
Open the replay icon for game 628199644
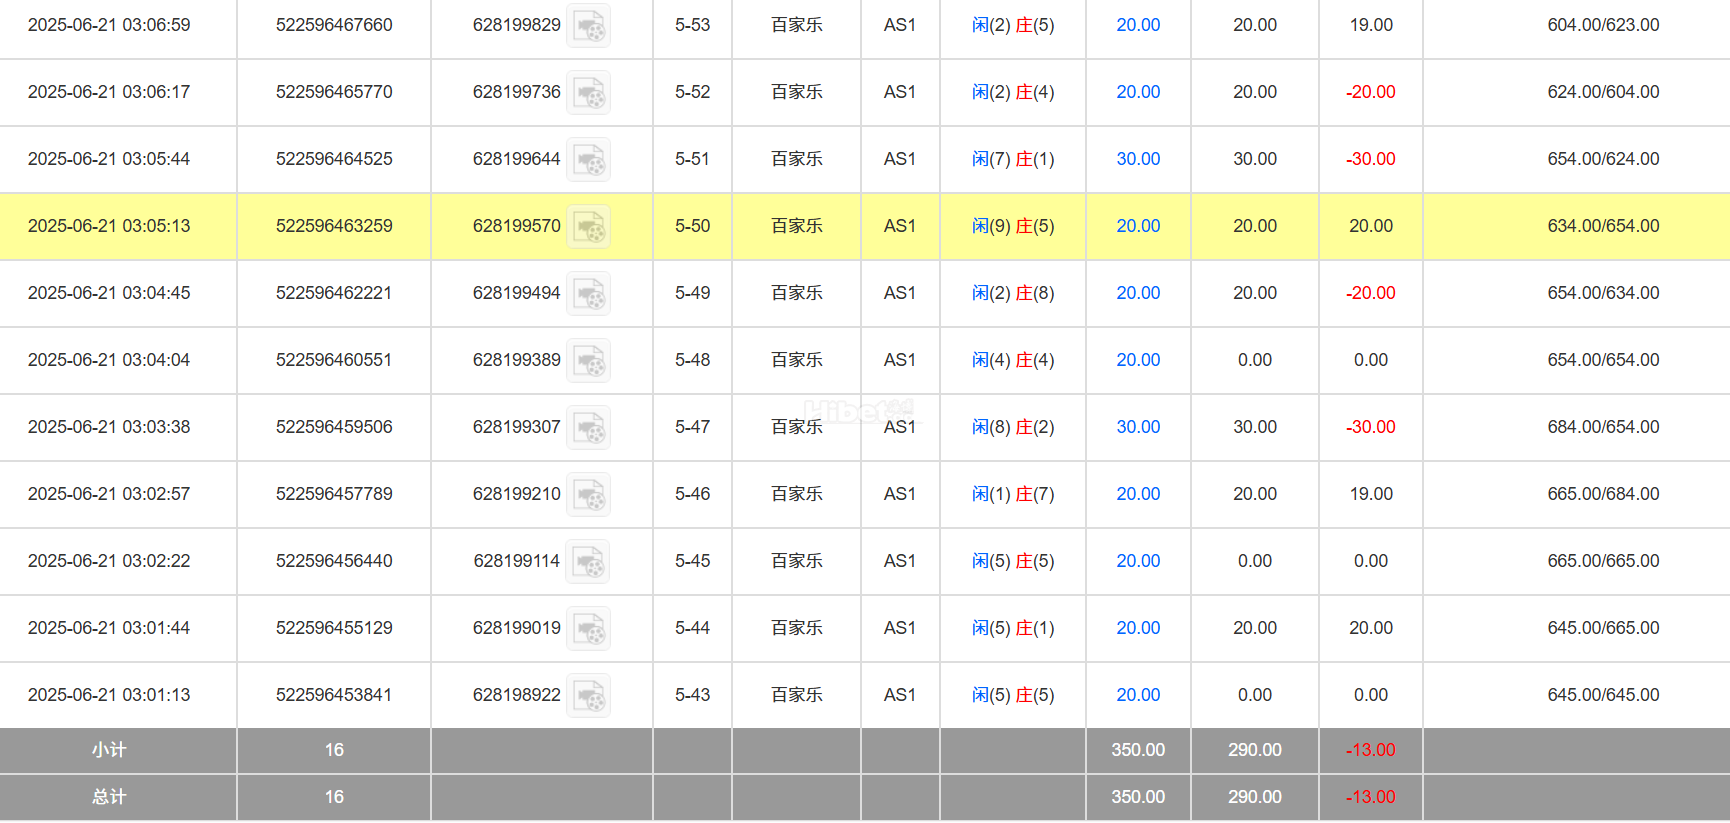click(589, 160)
